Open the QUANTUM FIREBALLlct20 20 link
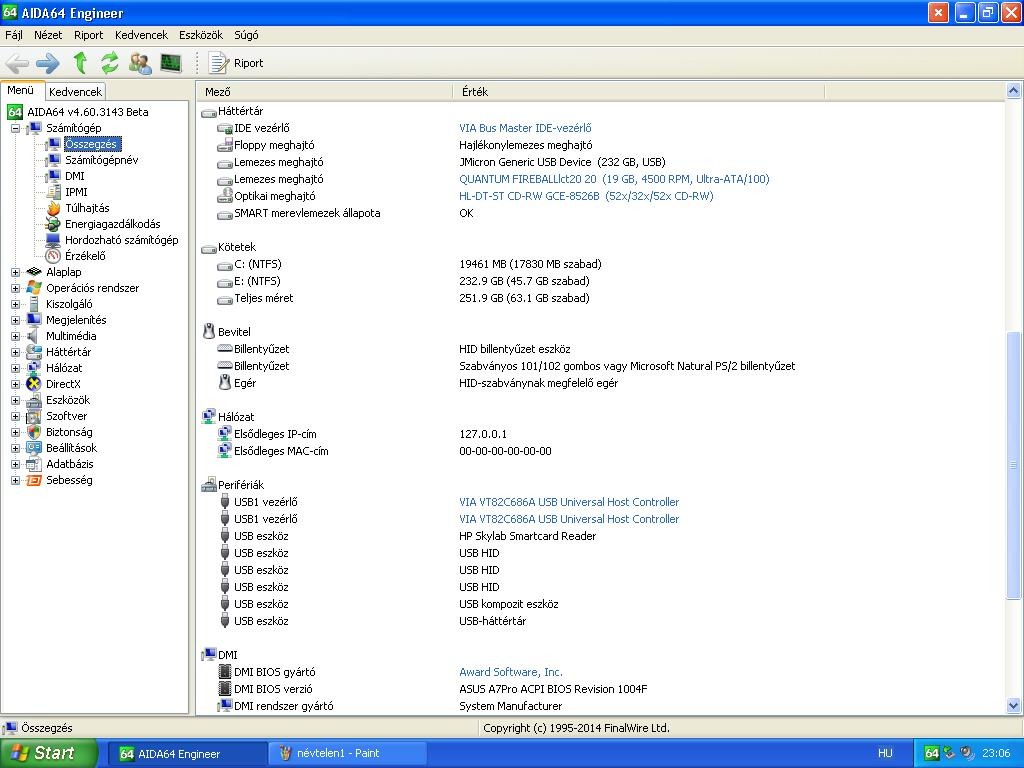1024x768 pixels. coord(614,179)
